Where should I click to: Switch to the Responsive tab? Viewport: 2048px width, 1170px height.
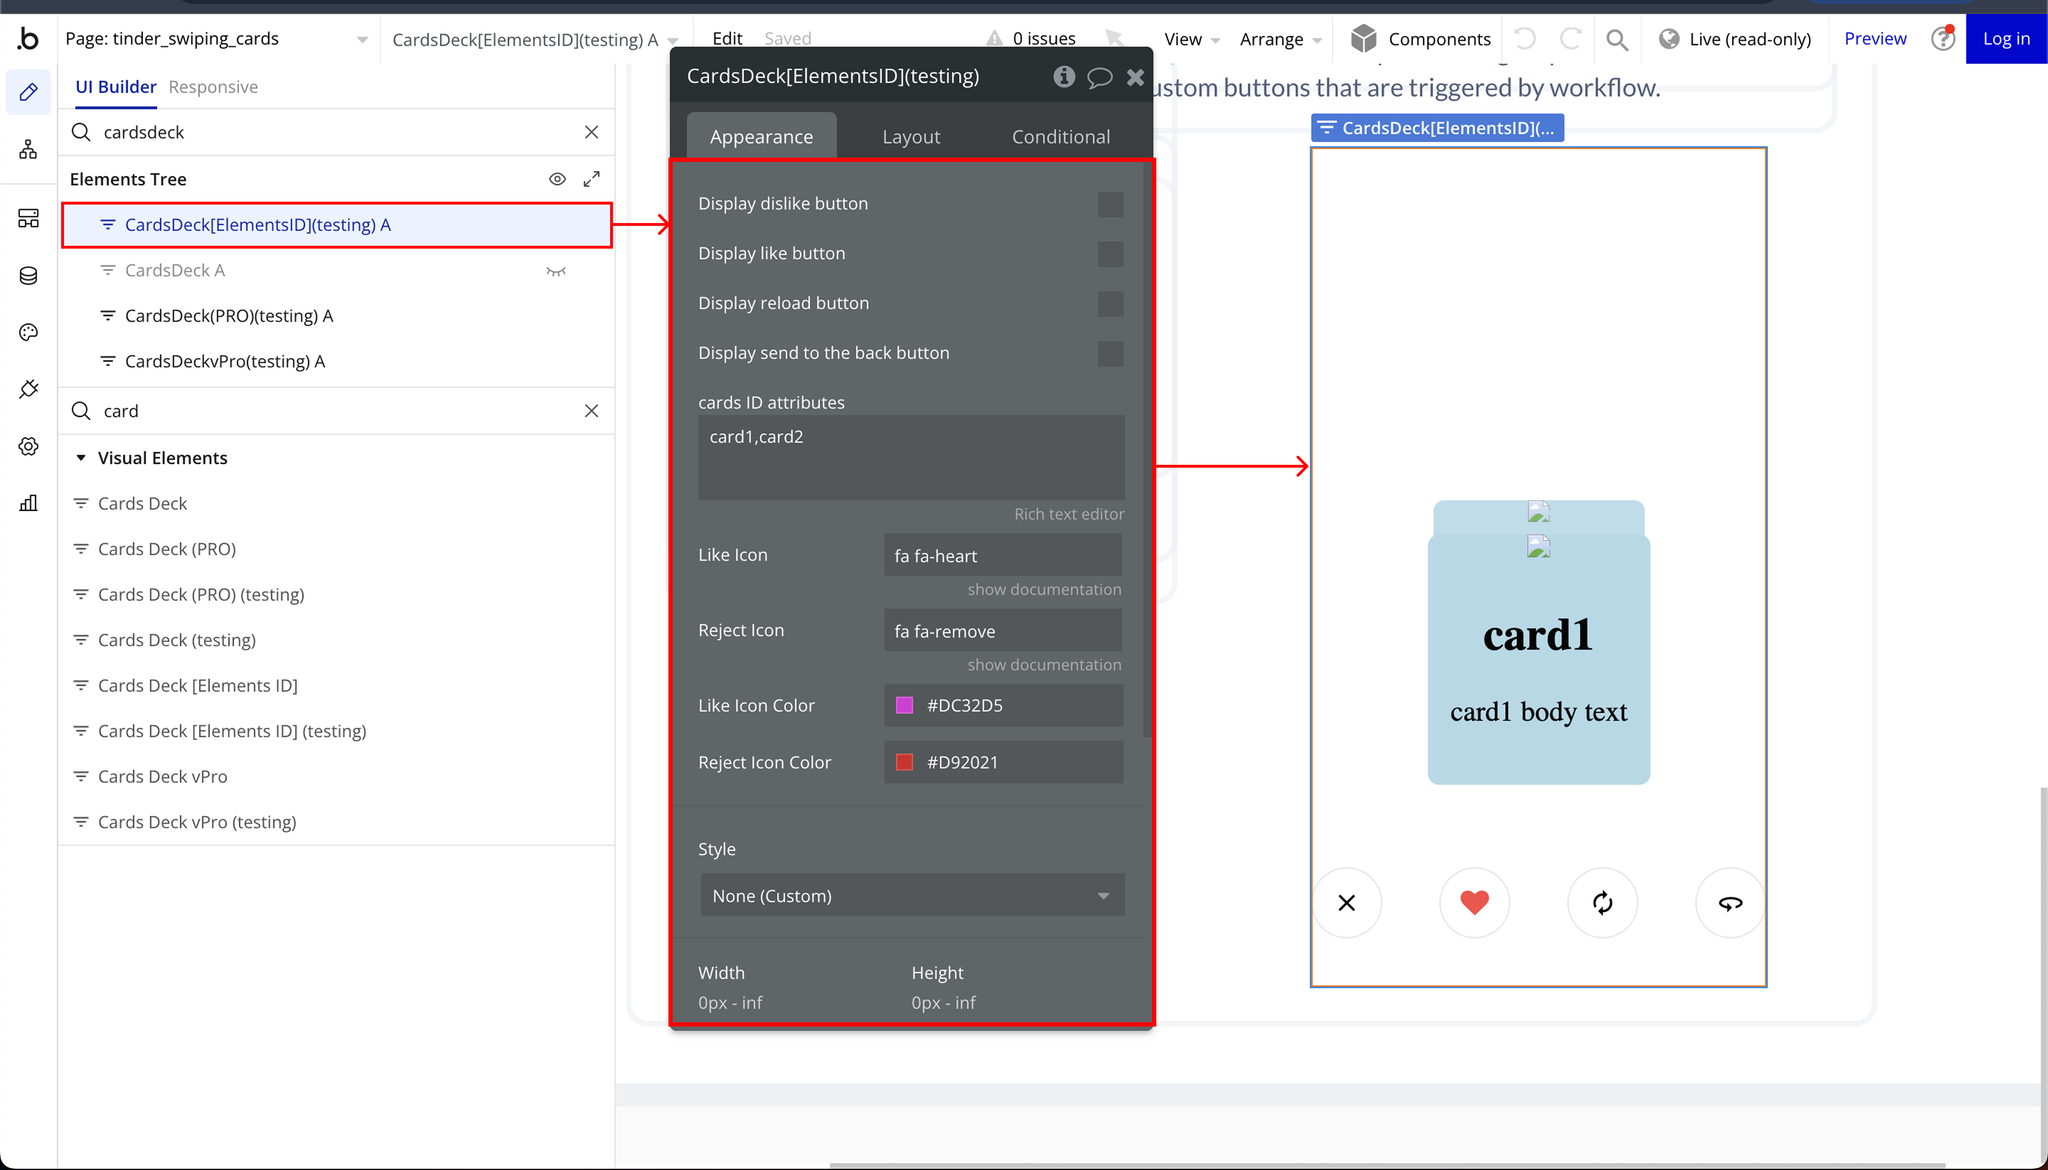213,87
